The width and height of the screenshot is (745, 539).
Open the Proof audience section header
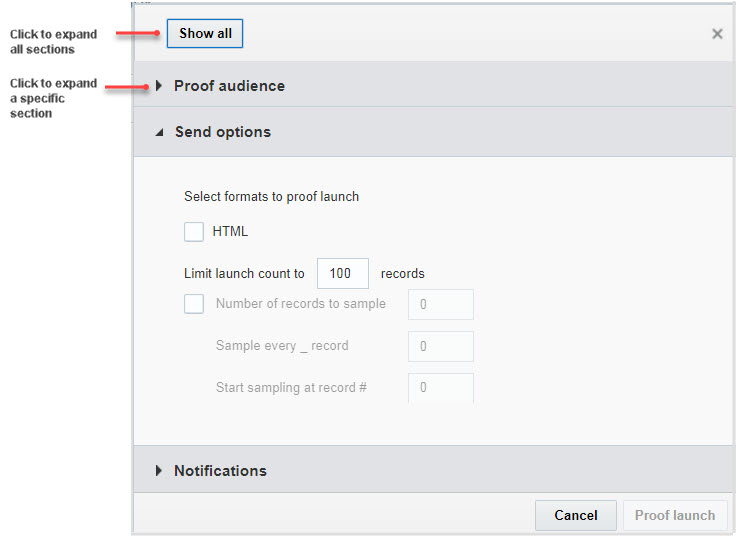[x=229, y=86]
